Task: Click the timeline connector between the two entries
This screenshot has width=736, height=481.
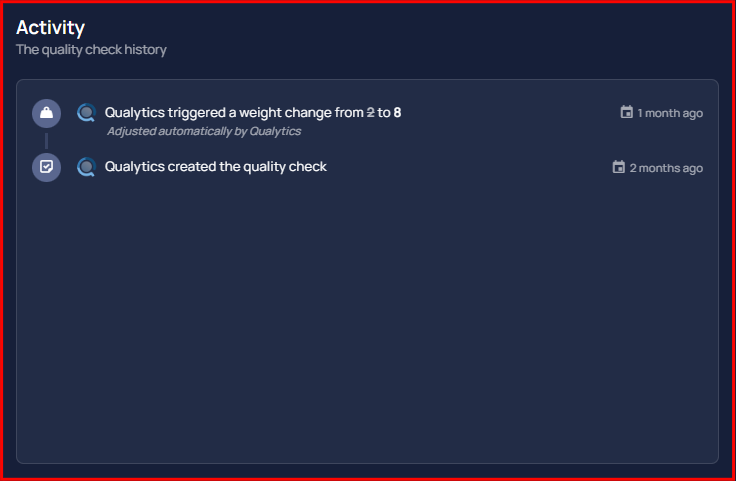Action: [x=46, y=140]
